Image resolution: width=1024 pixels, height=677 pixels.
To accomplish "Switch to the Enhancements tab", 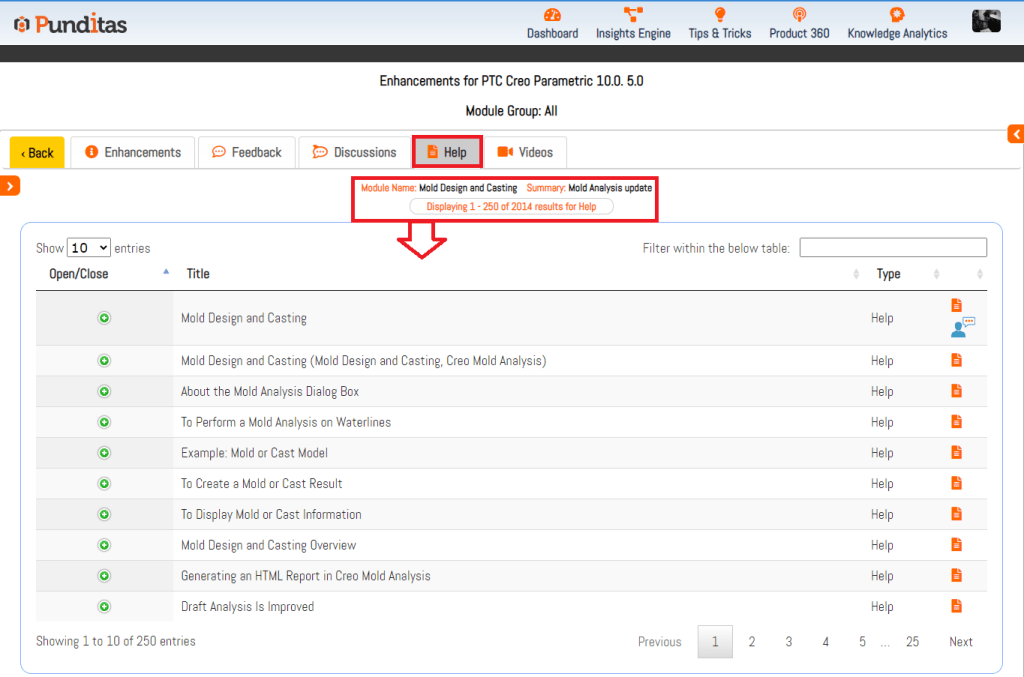I will 133,152.
